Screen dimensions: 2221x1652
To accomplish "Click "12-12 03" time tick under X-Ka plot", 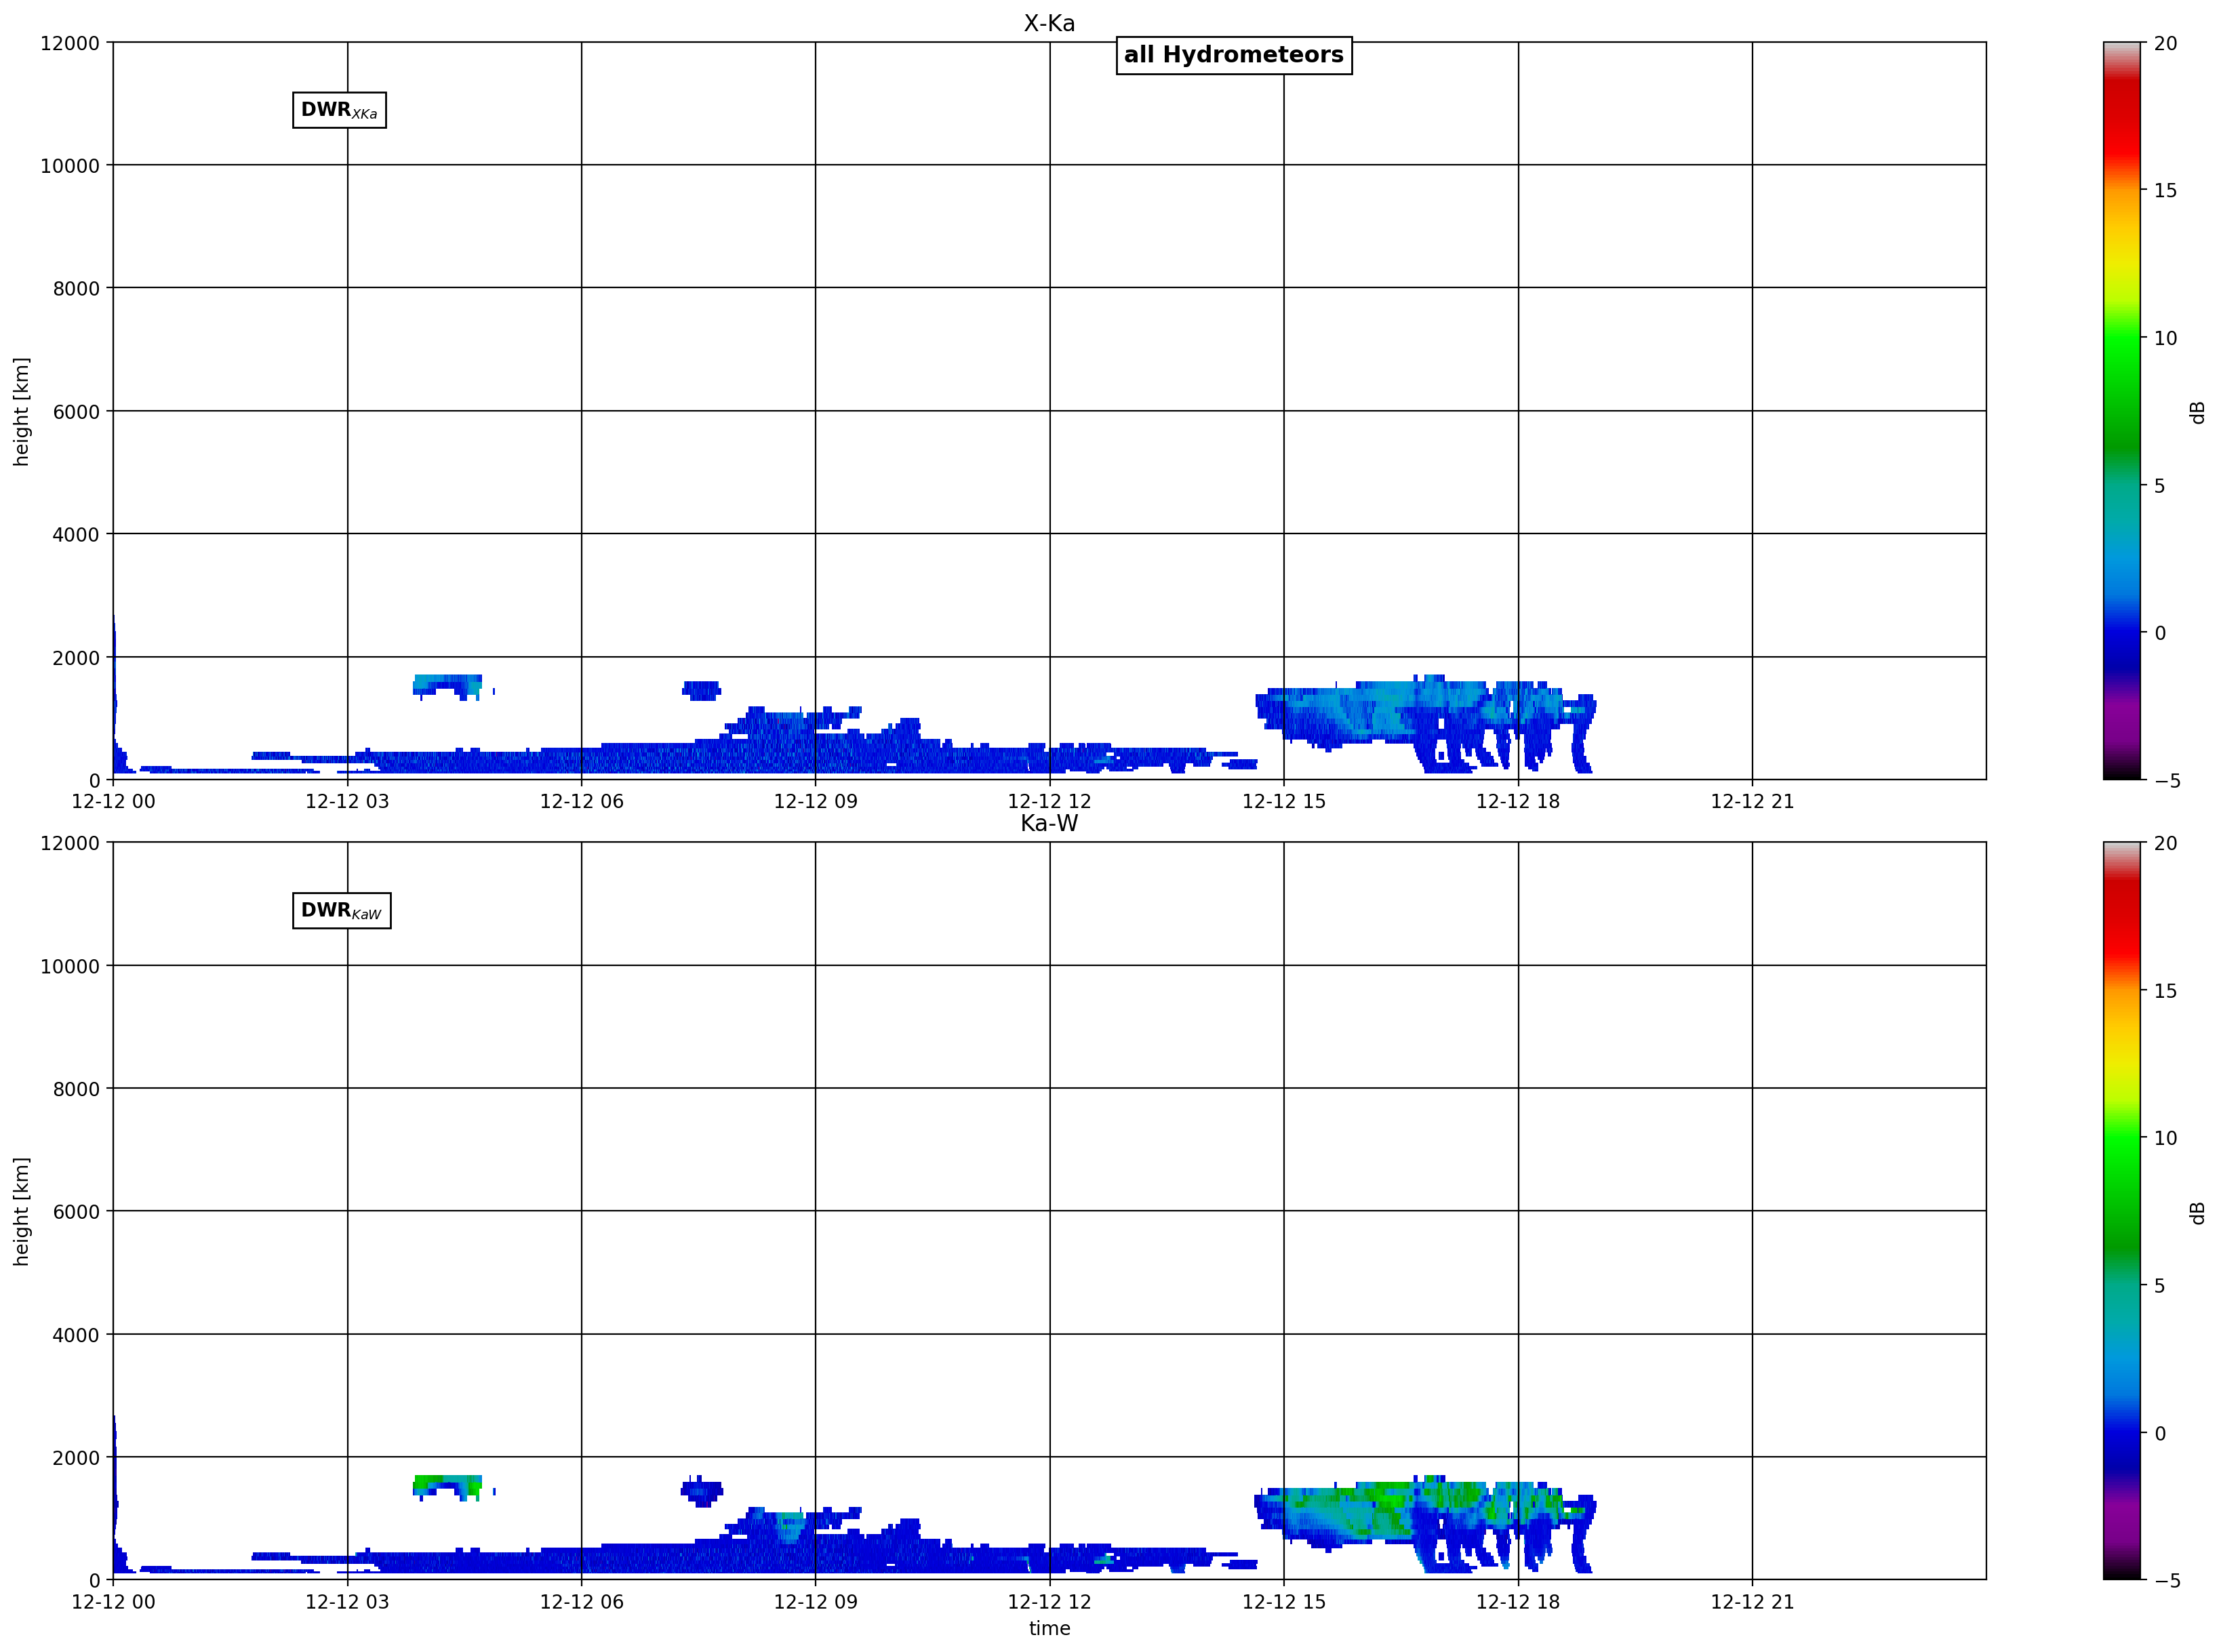I will point(347,801).
